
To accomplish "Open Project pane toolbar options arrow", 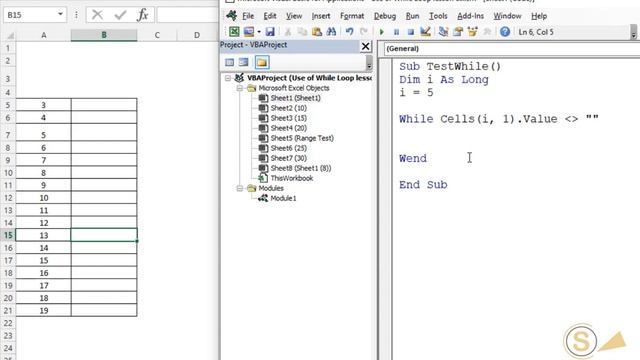I will coord(369,63).
